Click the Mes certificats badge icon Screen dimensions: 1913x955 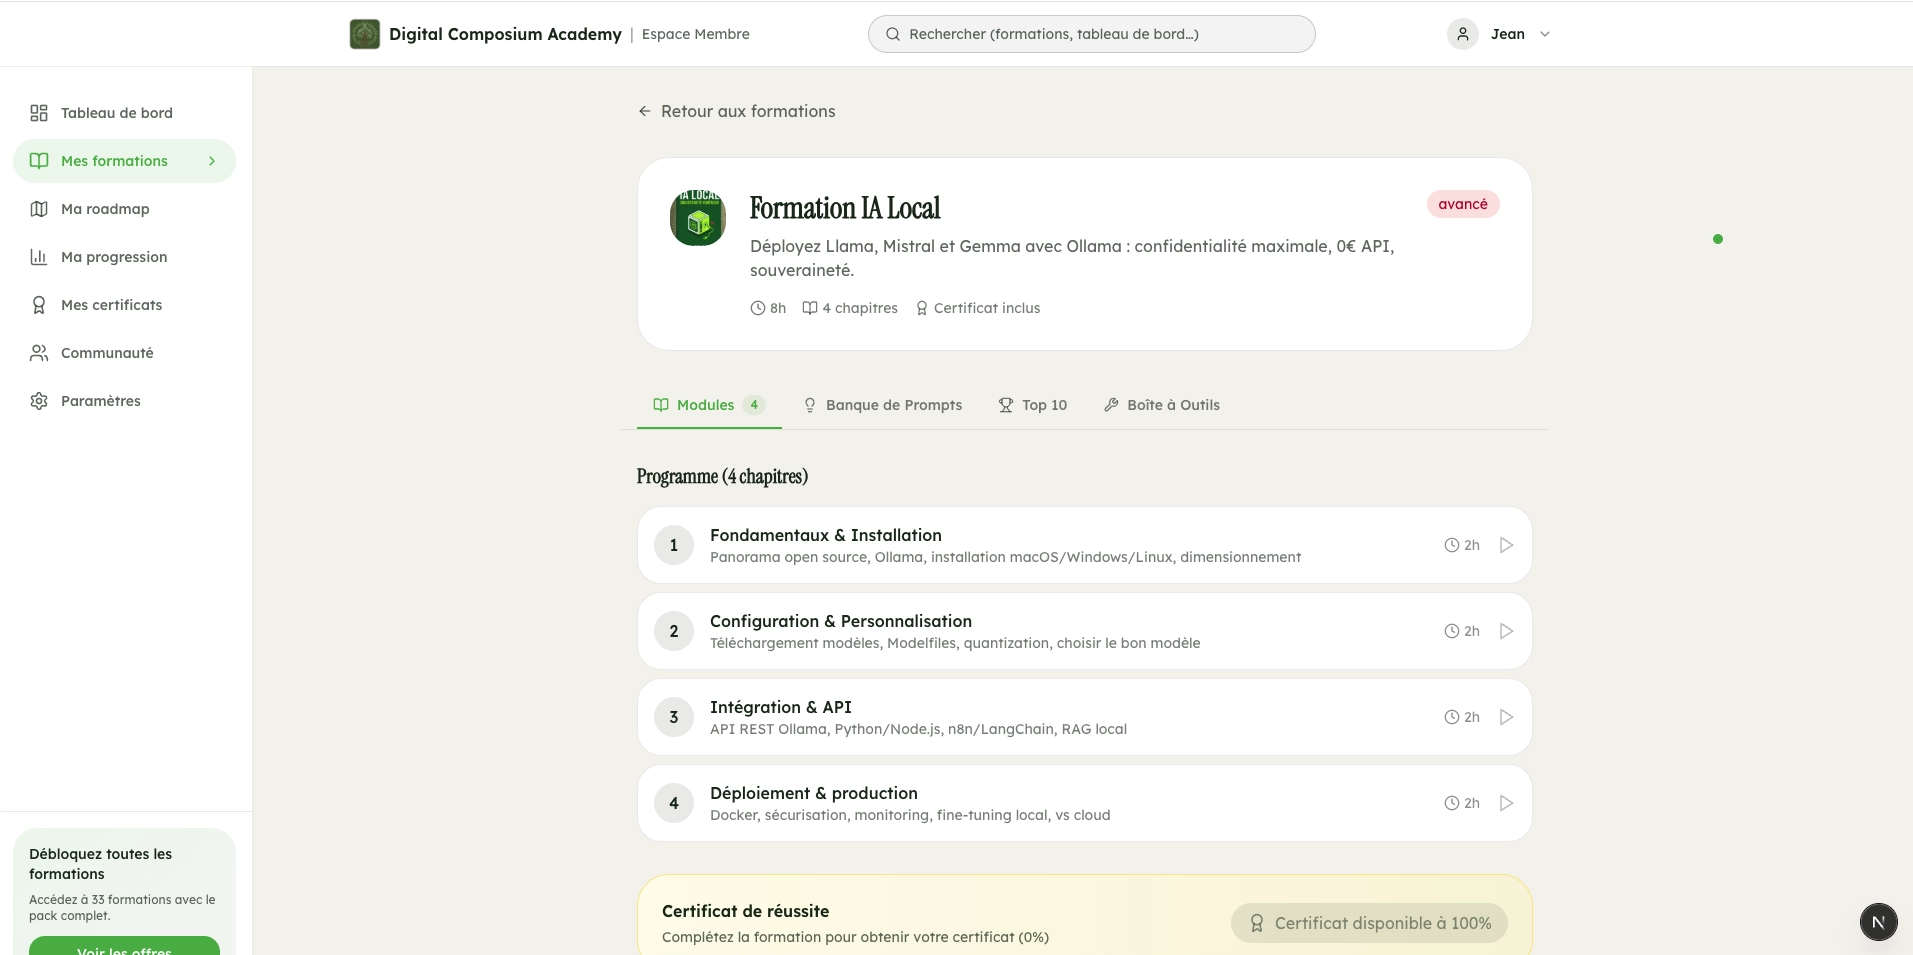pos(38,304)
